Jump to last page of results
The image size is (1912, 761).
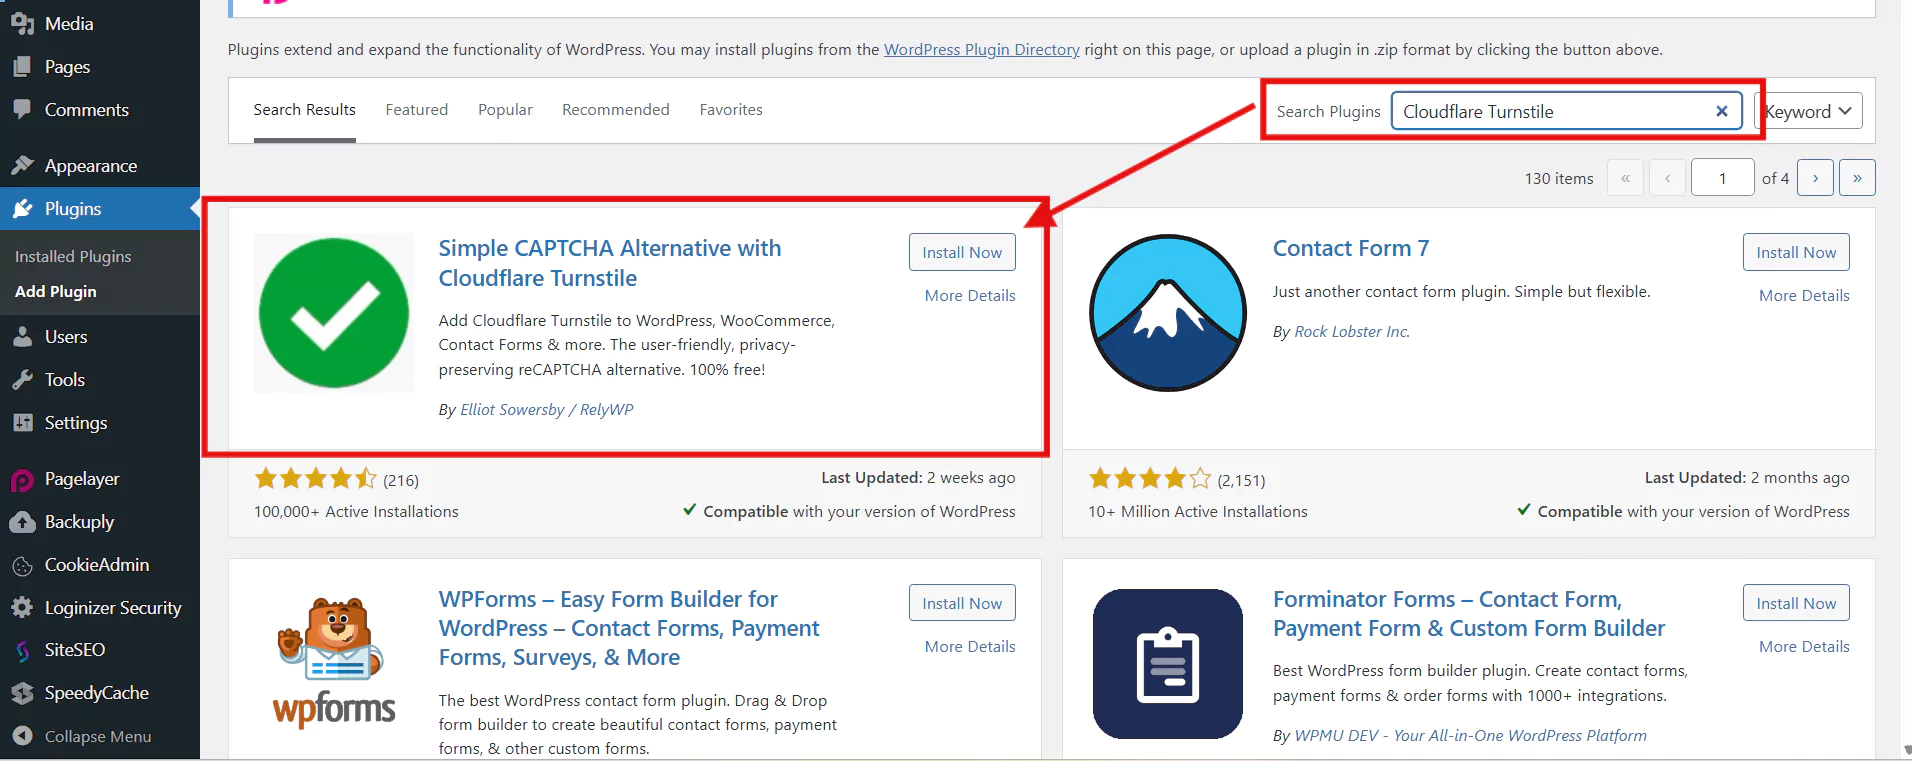[x=1857, y=178]
